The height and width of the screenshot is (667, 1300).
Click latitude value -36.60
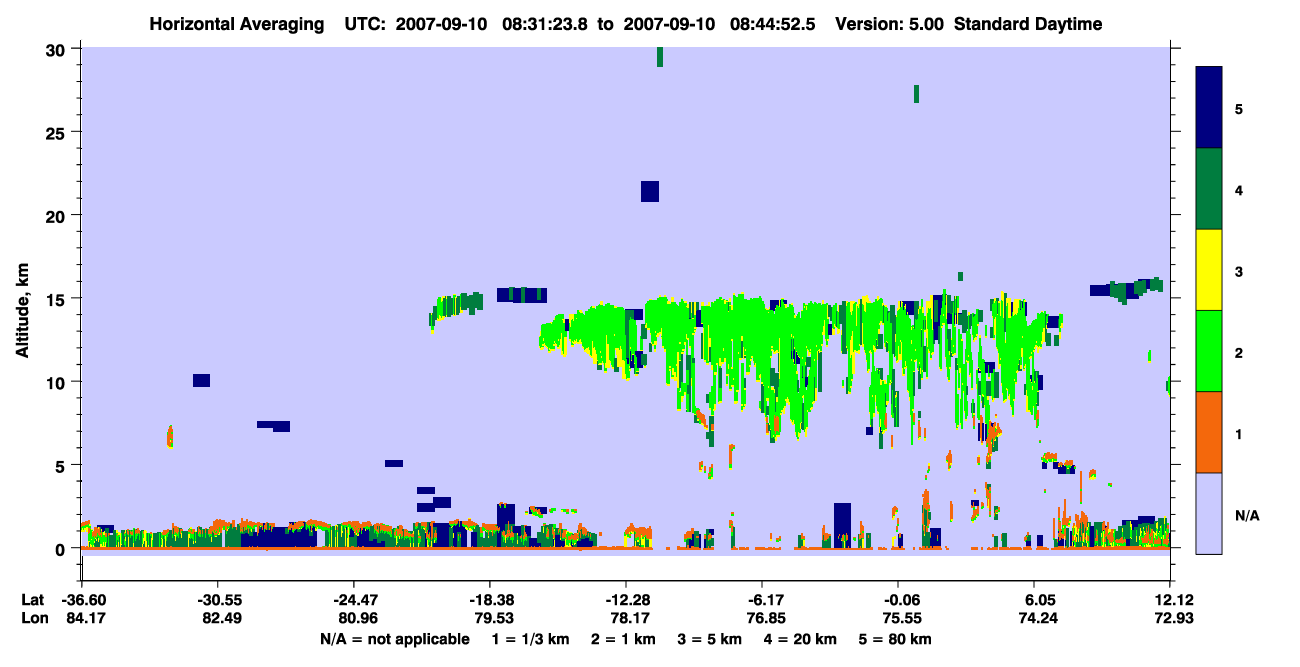coord(82,600)
